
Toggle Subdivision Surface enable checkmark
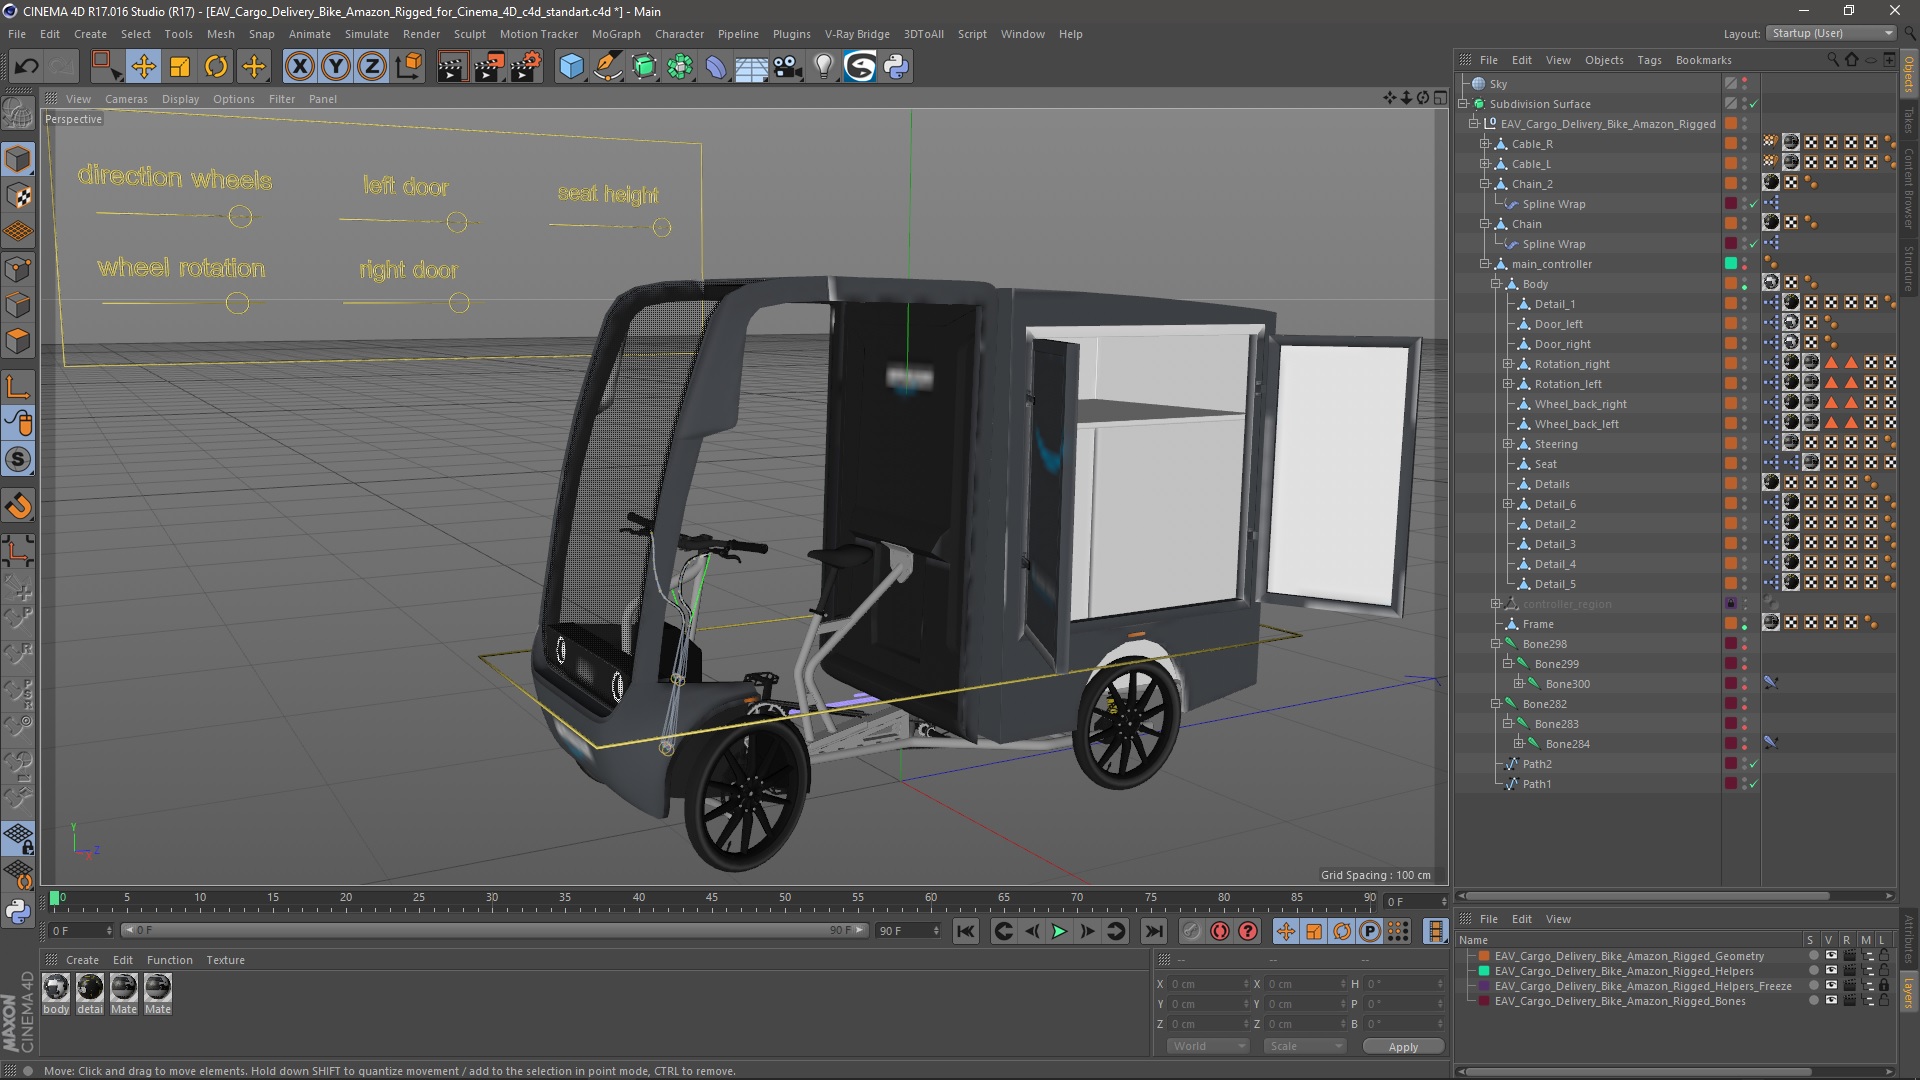click(1753, 104)
